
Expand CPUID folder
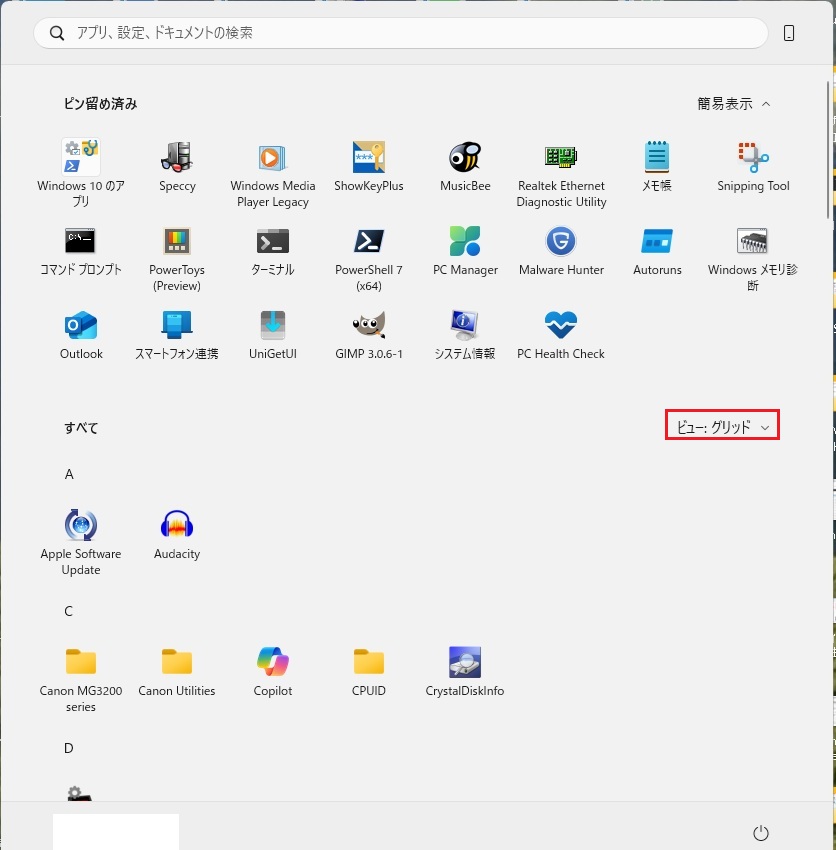tap(369, 671)
